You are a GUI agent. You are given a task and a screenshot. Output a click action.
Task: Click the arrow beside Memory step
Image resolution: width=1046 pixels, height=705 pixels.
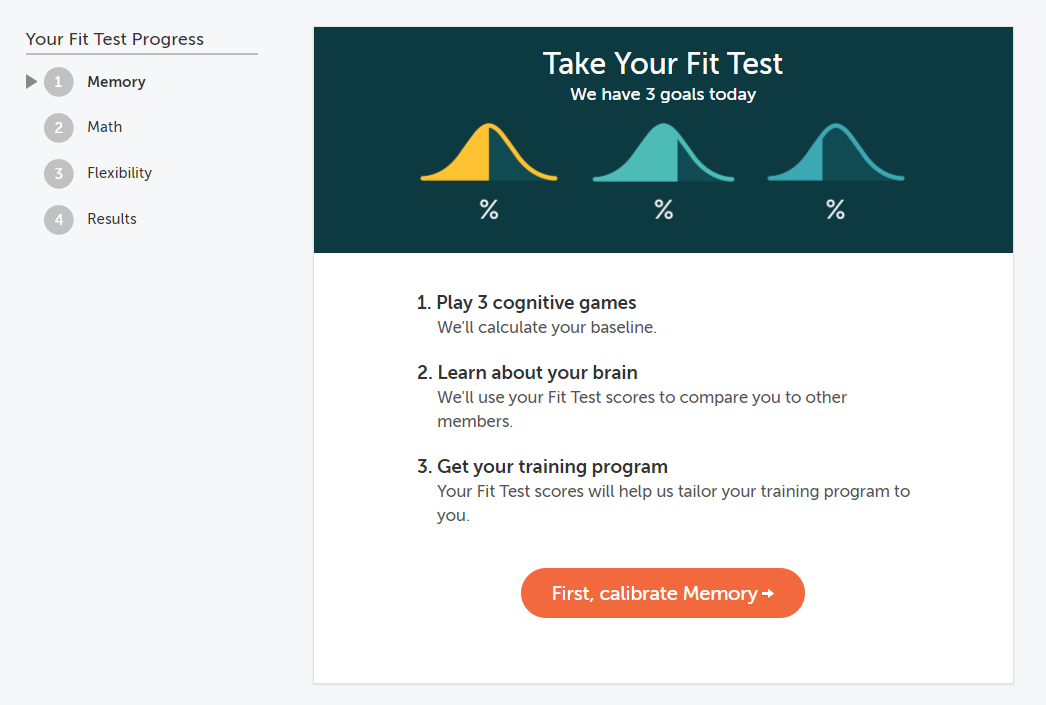(x=31, y=81)
